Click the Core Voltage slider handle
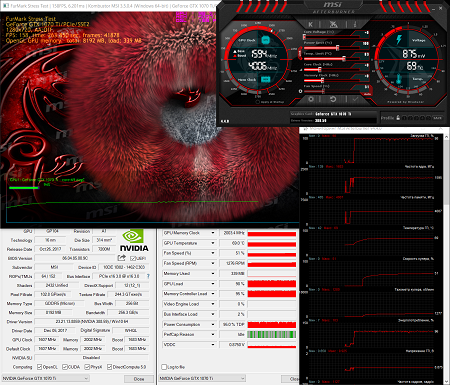The image size is (450, 385). 304,37
